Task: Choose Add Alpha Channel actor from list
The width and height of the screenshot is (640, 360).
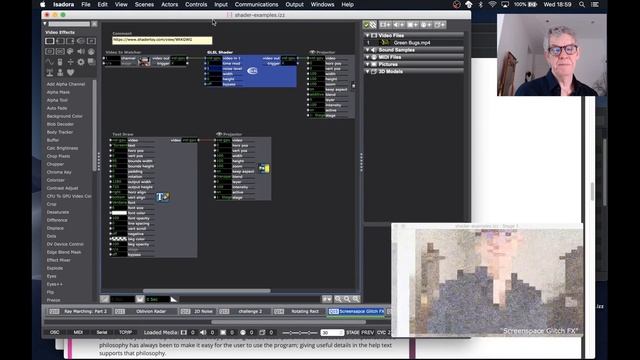Action: coord(66,84)
